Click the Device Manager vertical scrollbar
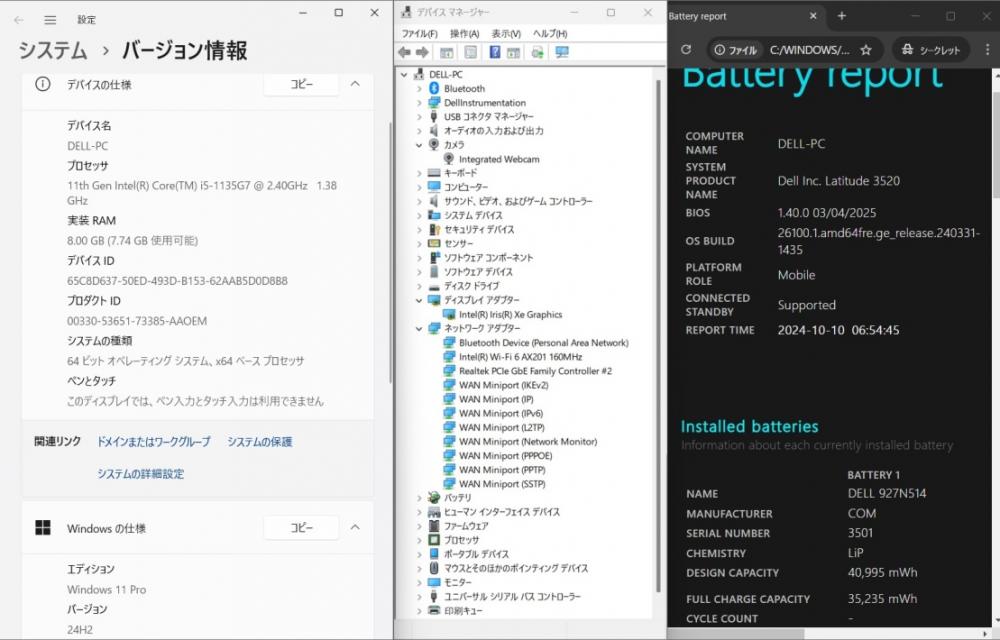This screenshot has height=640, width=1000. pos(658,338)
